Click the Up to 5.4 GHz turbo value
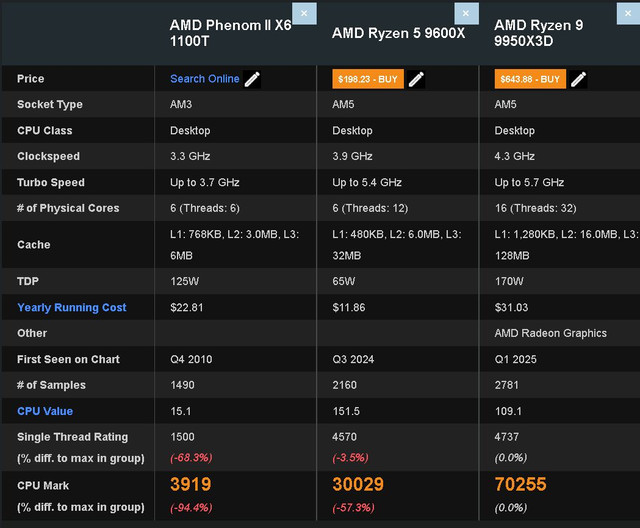The image size is (640, 528). pyautogui.click(x=367, y=182)
